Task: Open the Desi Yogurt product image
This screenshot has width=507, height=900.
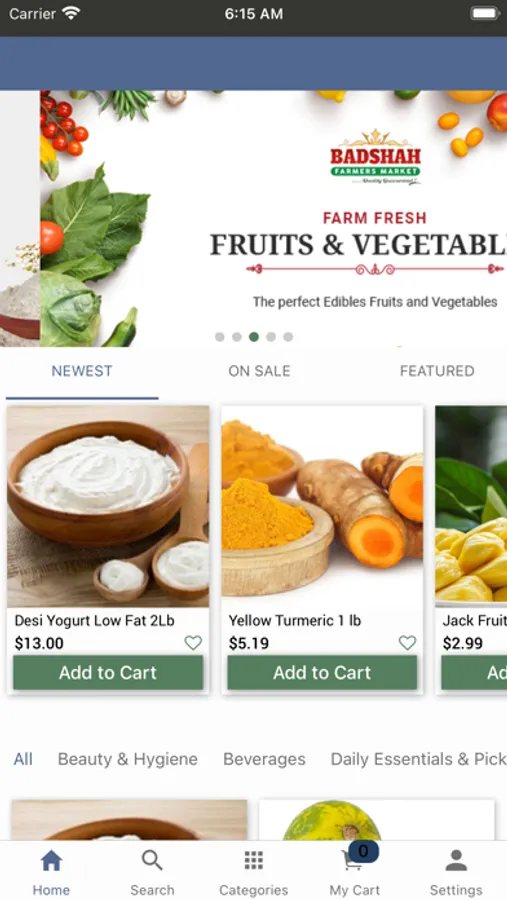Action: click(108, 506)
